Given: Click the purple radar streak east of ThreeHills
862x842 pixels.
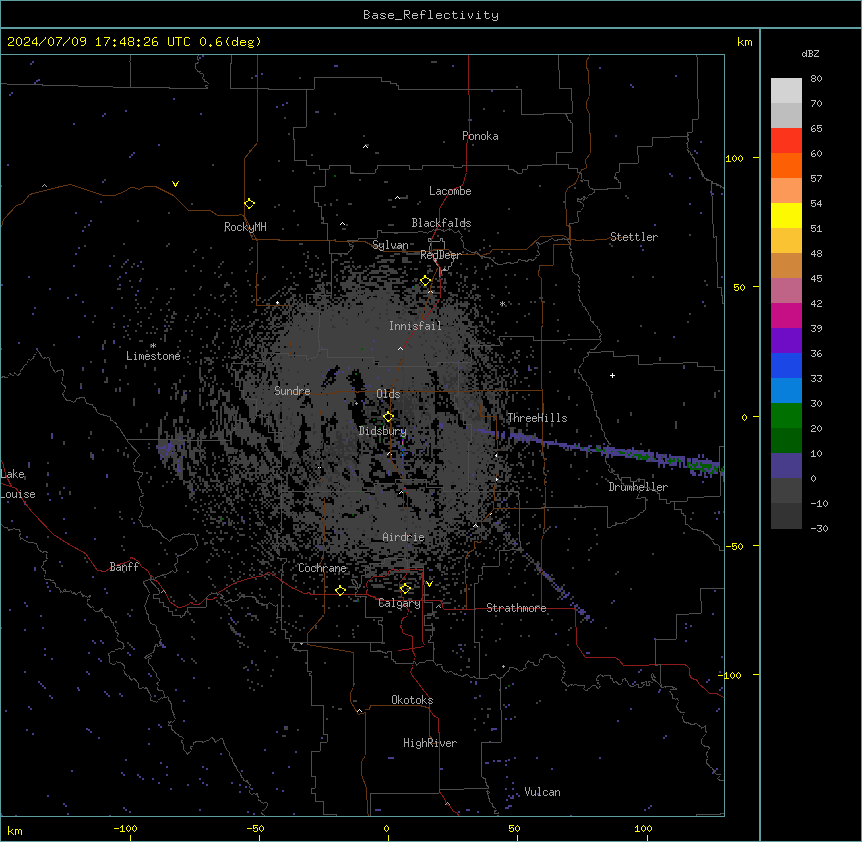Looking at the screenshot, I should coord(600,451).
